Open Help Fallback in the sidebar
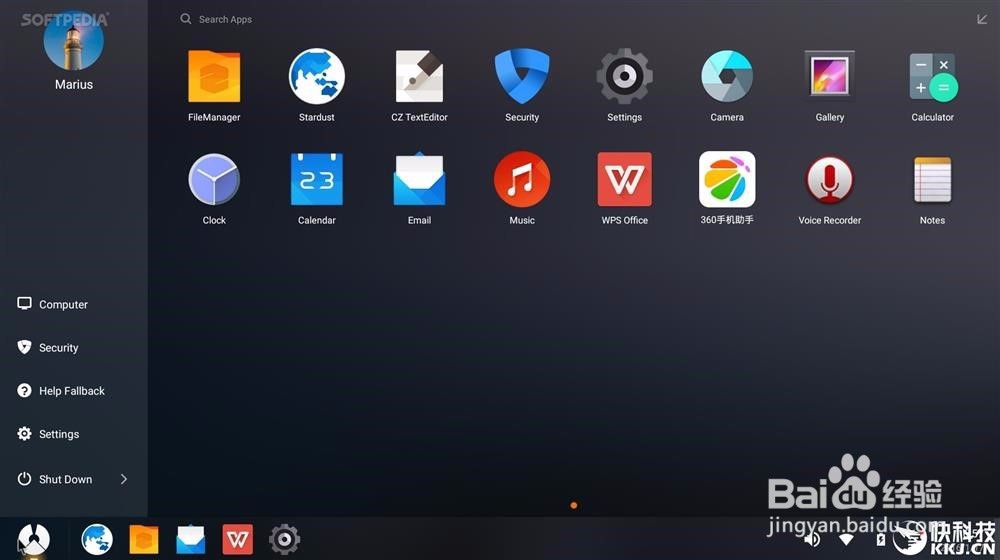Viewport: 1000px width, 560px height. pyautogui.click(x=61, y=391)
